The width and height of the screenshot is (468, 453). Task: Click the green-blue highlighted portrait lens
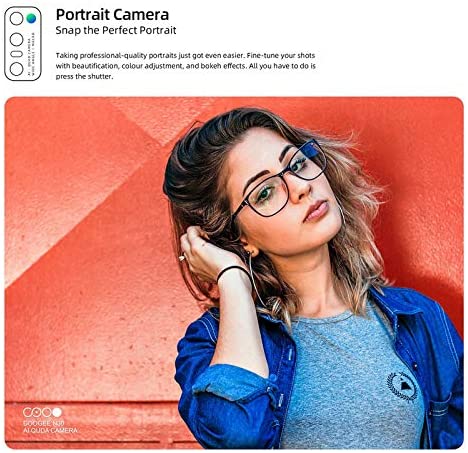[x=31, y=18]
